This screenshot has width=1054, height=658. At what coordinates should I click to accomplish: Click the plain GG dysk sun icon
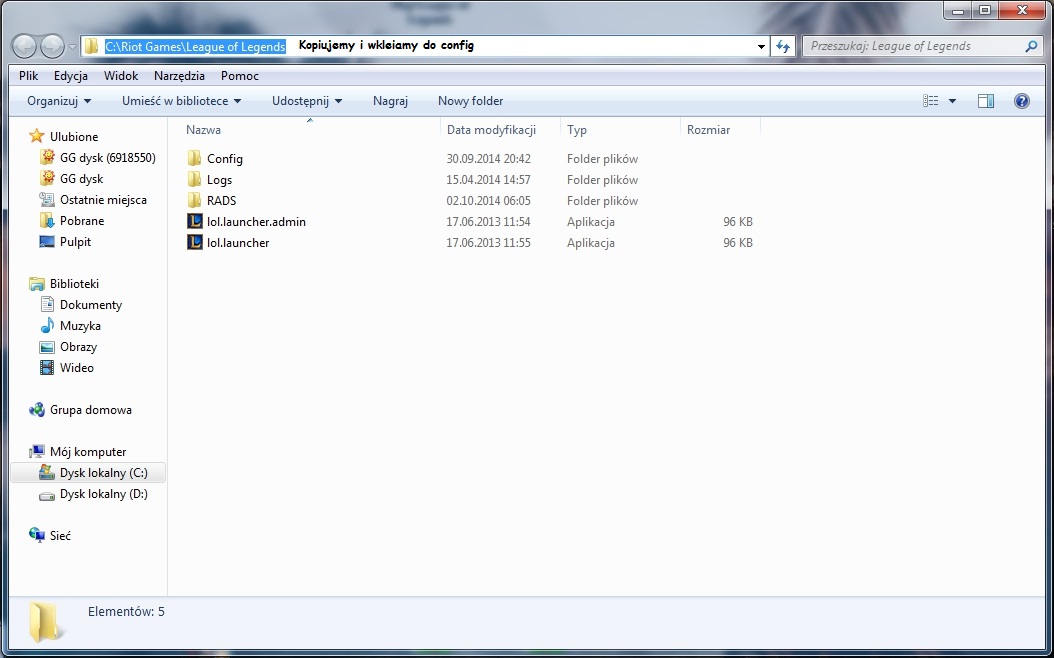pyautogui.click(x=47, y=178)
